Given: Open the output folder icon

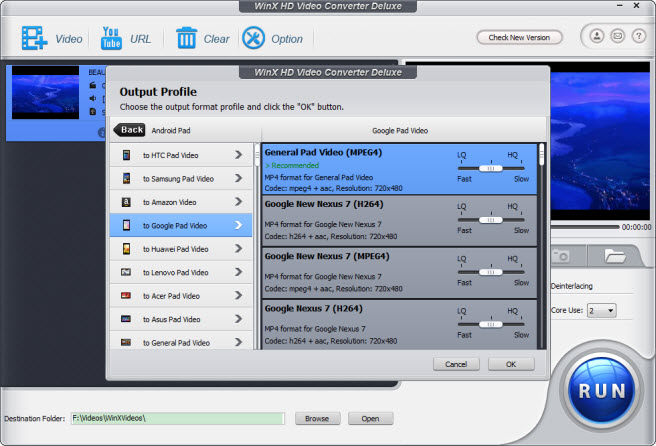Looking at the screenshot, I should (614, 256).
